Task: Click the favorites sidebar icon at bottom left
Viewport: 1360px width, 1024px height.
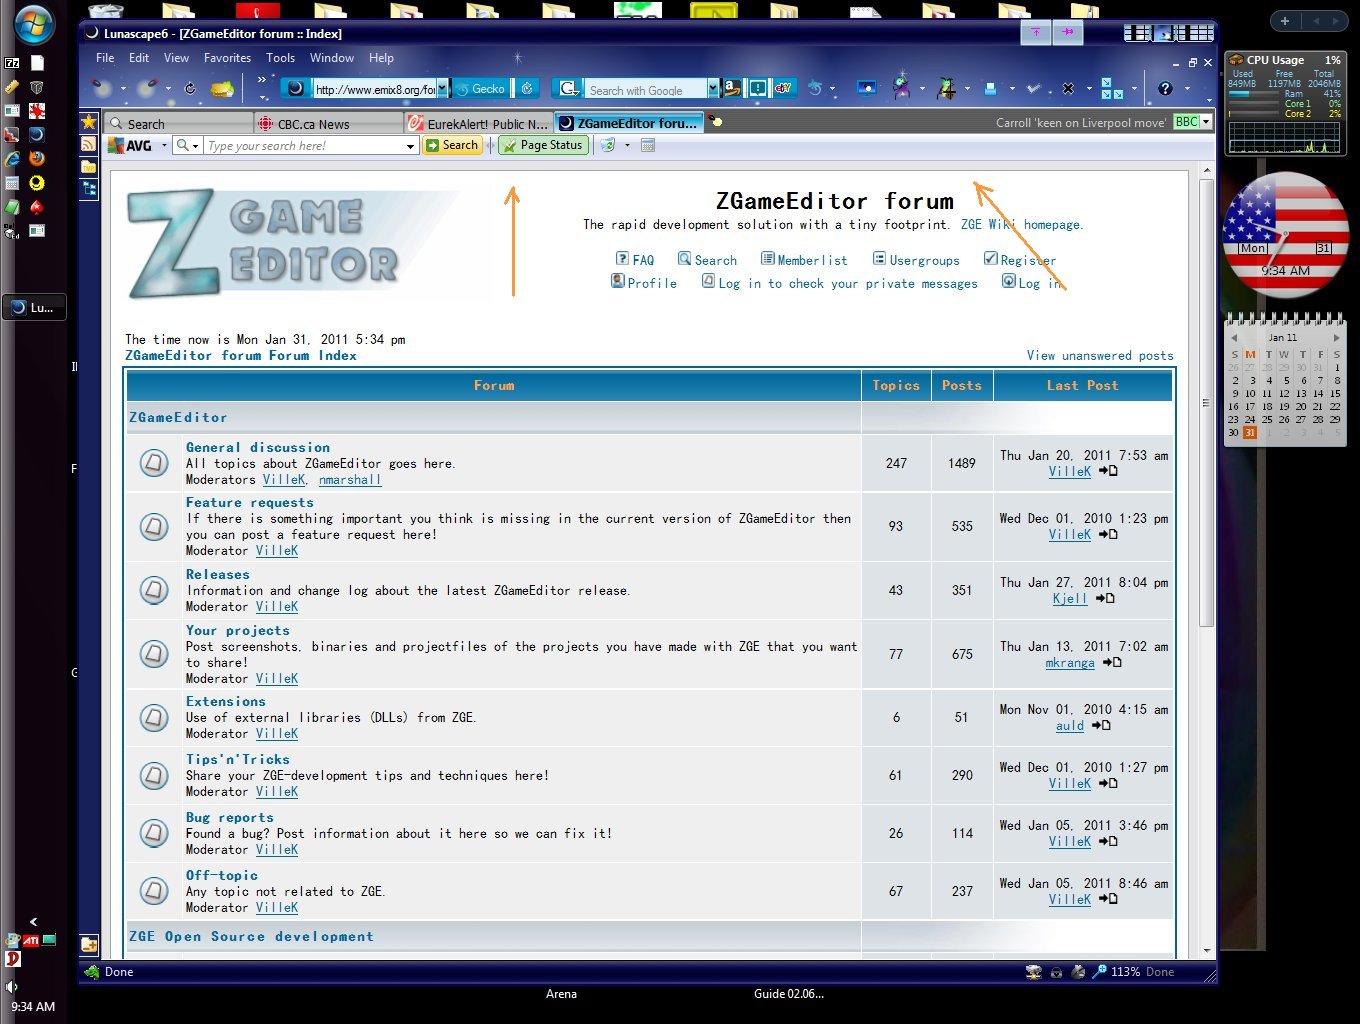Action: pyautogui.click(x=89, y=944)
